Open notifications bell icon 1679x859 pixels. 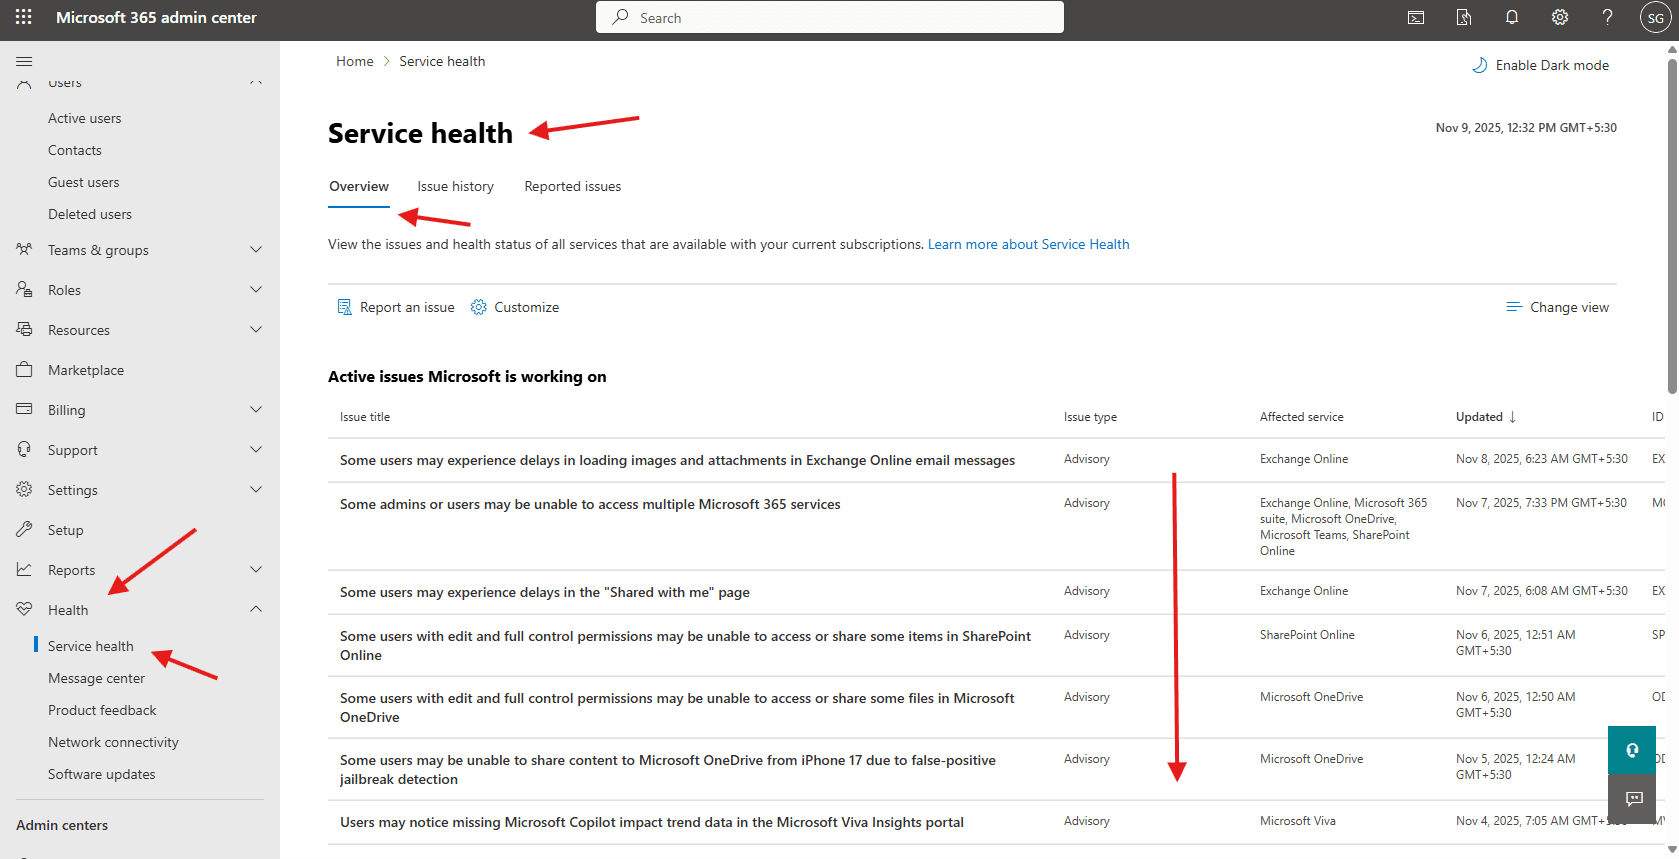pyautogui.click(x=1512, y=17)
